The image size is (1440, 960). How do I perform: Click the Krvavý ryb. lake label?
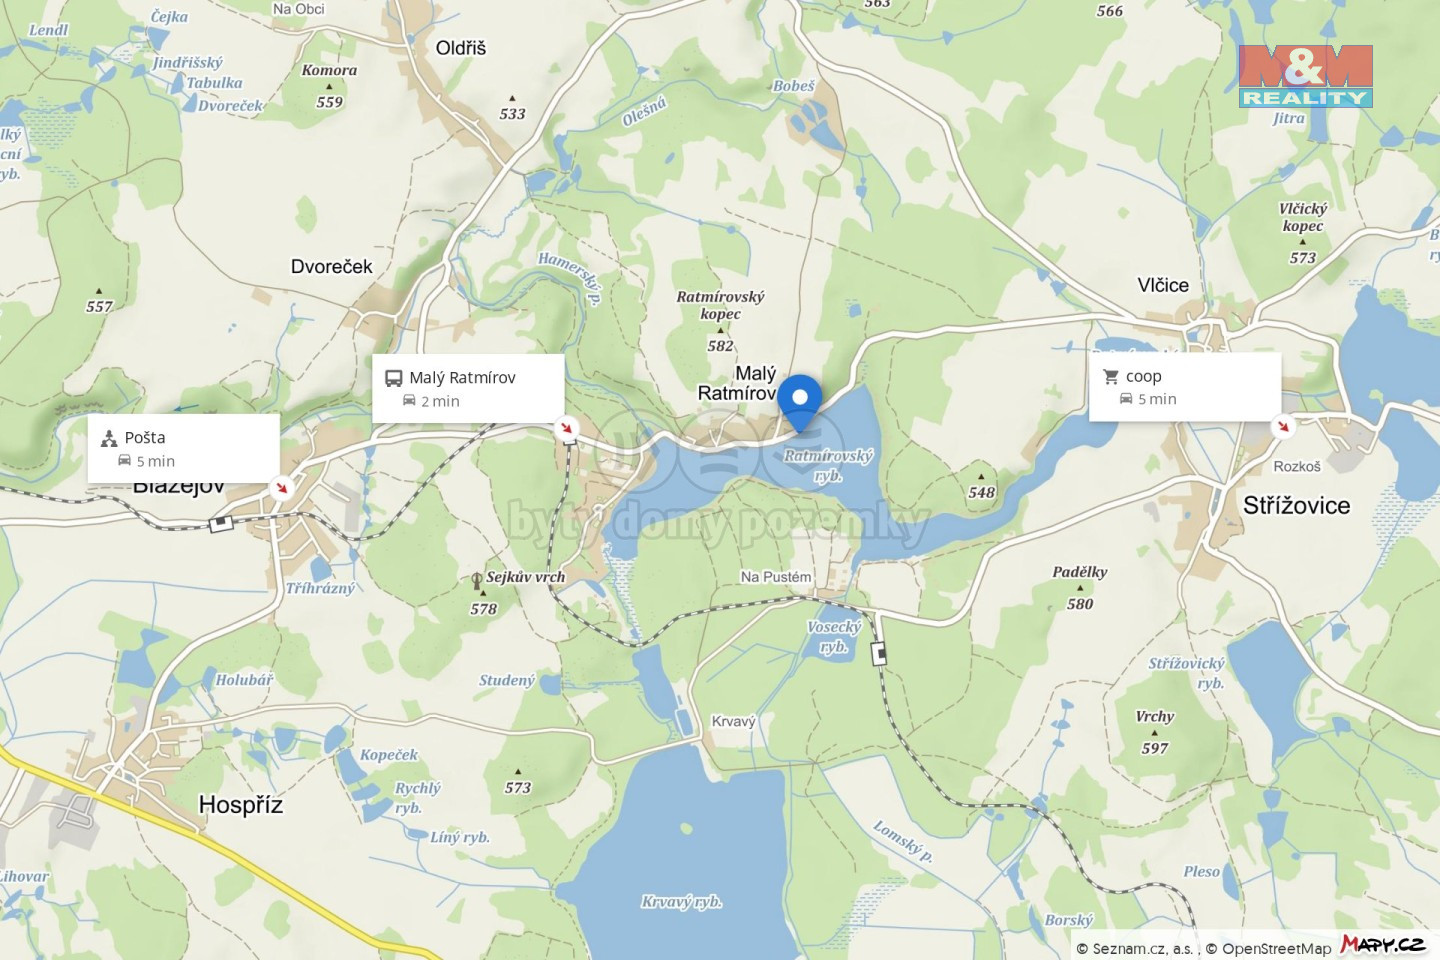[681, 902]
